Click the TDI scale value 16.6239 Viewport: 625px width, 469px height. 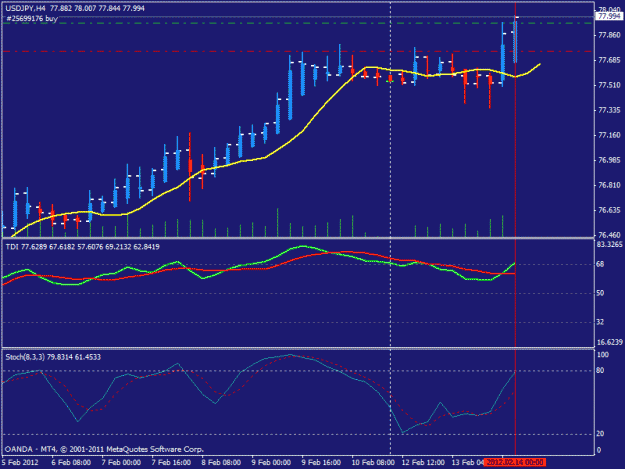(609, 342)
